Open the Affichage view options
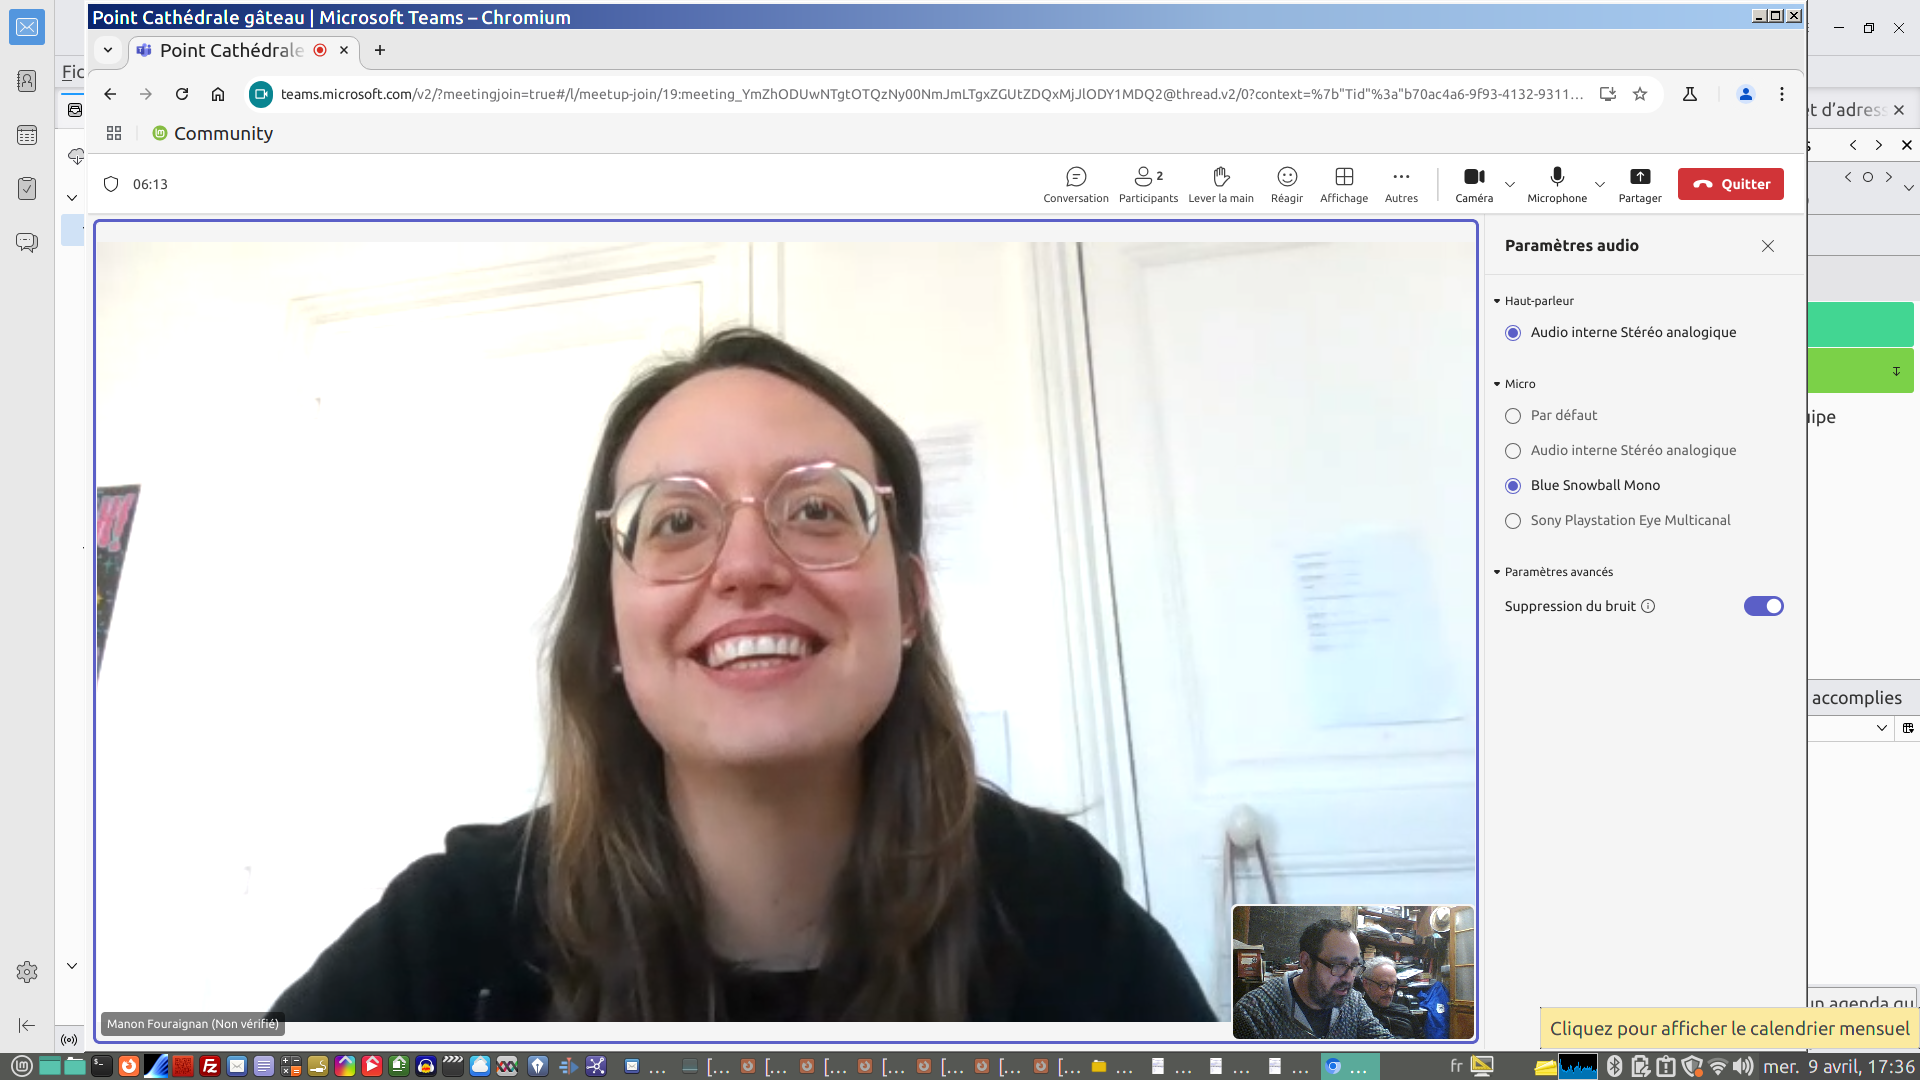Image resolution: width=1920 pixels, height=1080 pixels. [1343, 184]
